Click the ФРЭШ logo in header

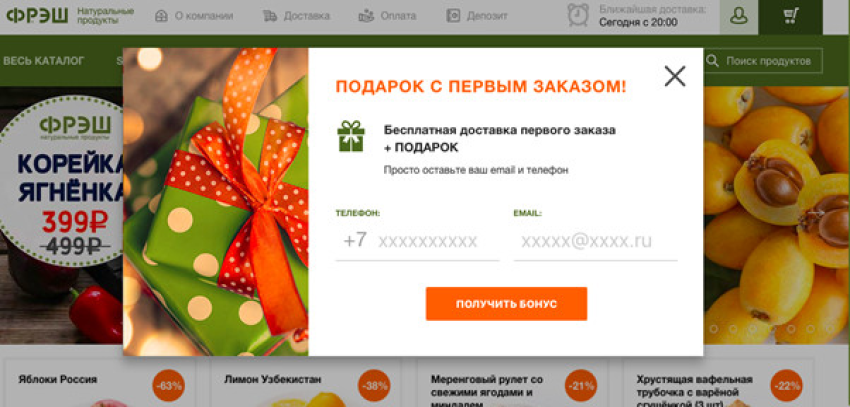tap(37, 15)
